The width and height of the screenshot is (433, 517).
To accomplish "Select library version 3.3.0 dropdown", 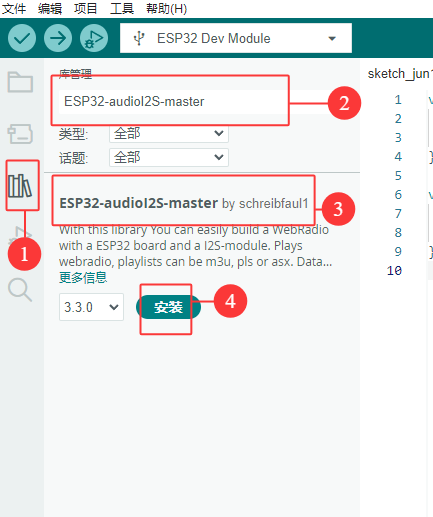I will click(91, 307).
